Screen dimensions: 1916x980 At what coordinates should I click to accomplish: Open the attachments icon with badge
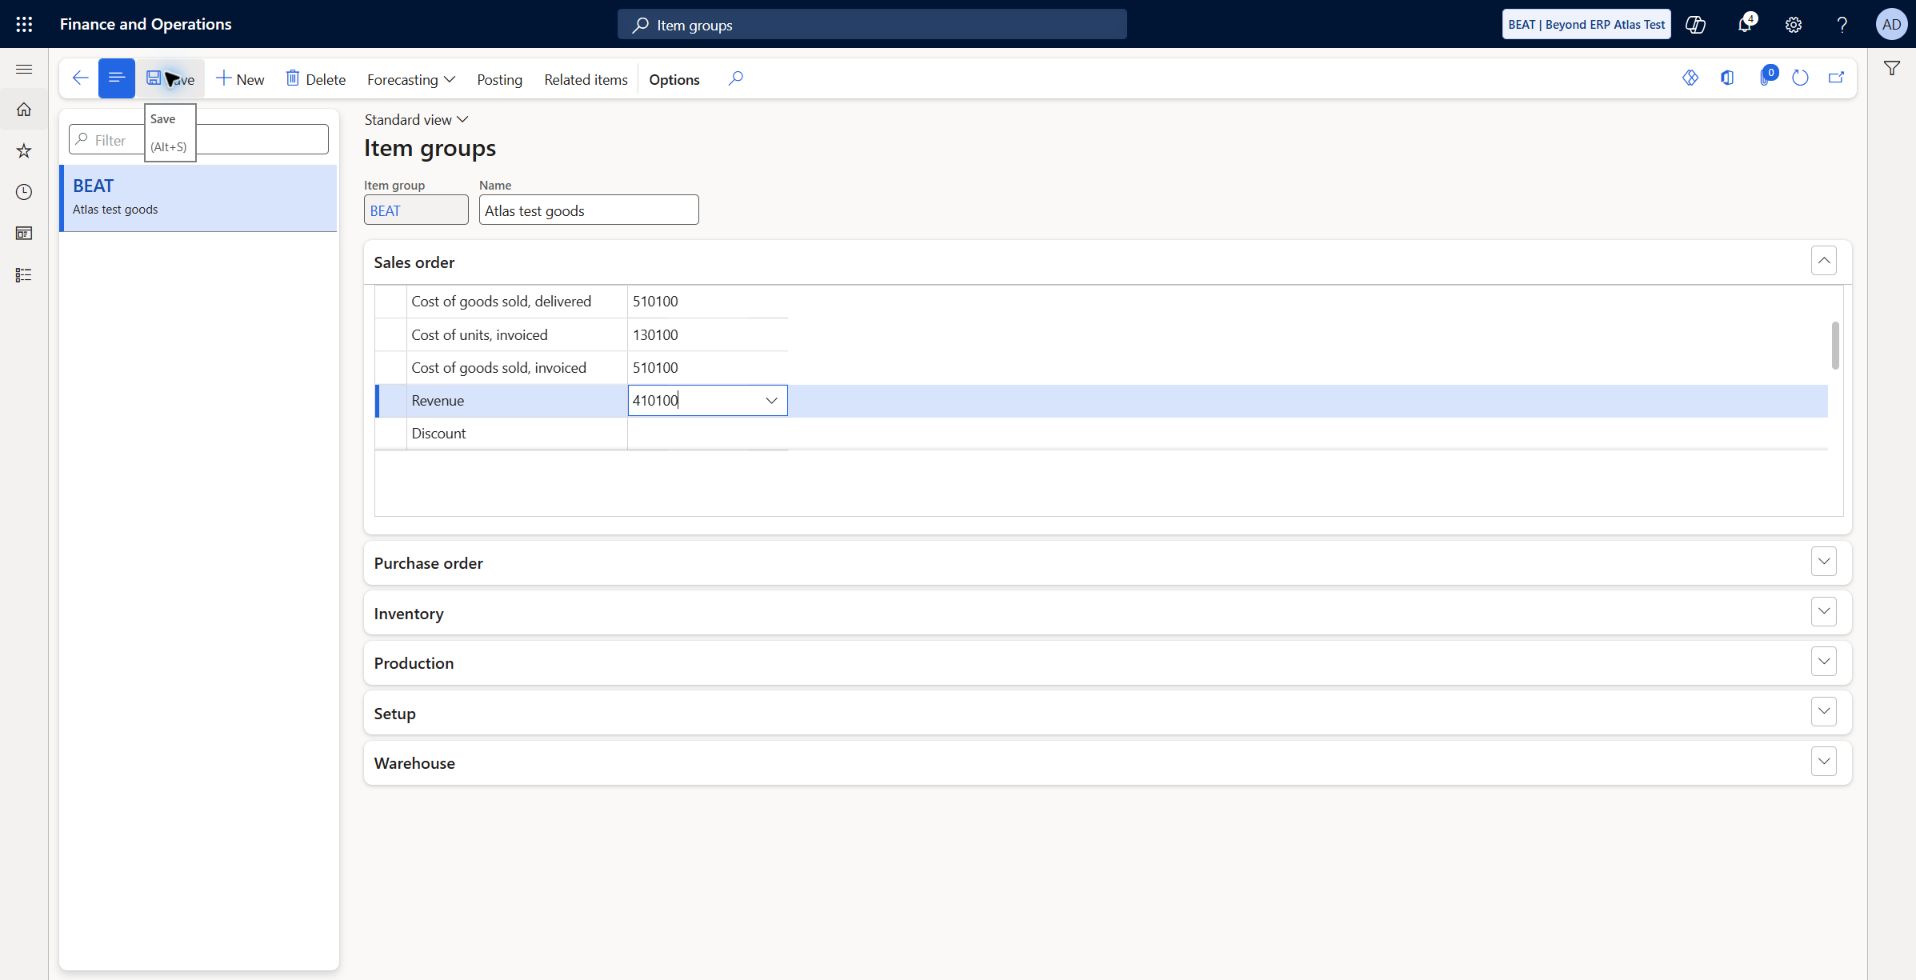(1766, 77)
